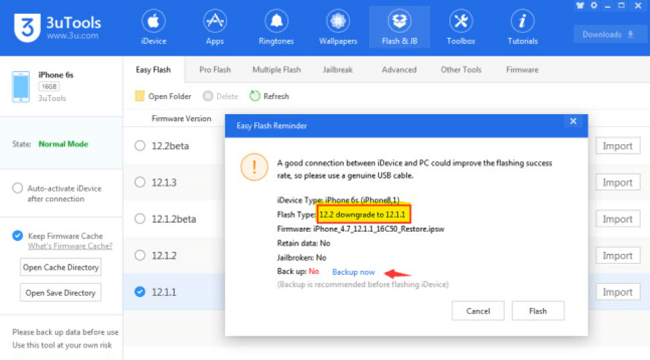Image resolution: width=650 pixels, height=360 pixels.
Task: Select the 12.1.1 firmware radio button
Action: (x=140, y=292)
